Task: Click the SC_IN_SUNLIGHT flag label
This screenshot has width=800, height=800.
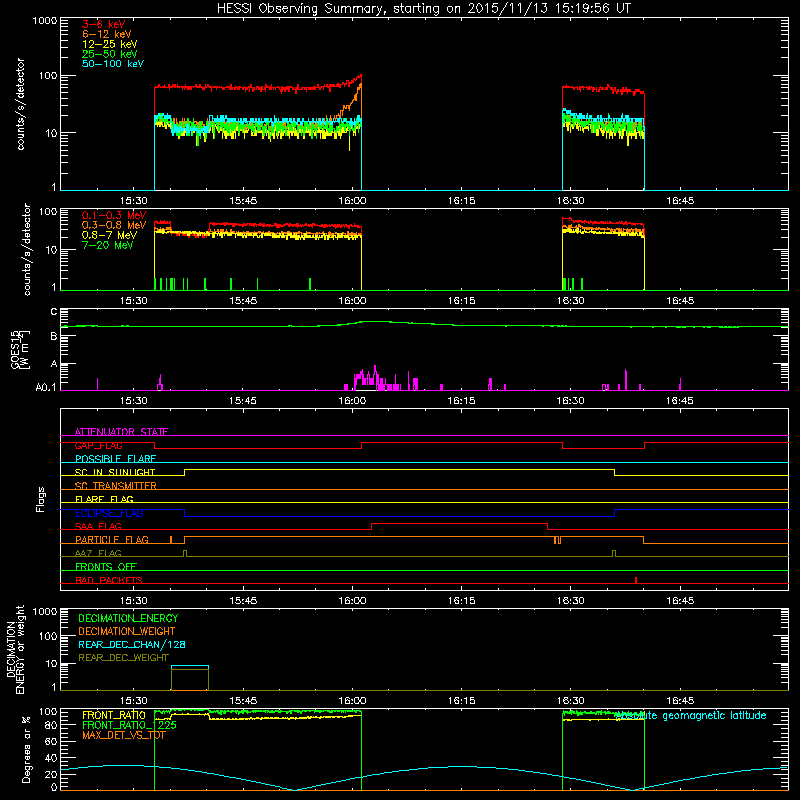Action: (115, 472)
